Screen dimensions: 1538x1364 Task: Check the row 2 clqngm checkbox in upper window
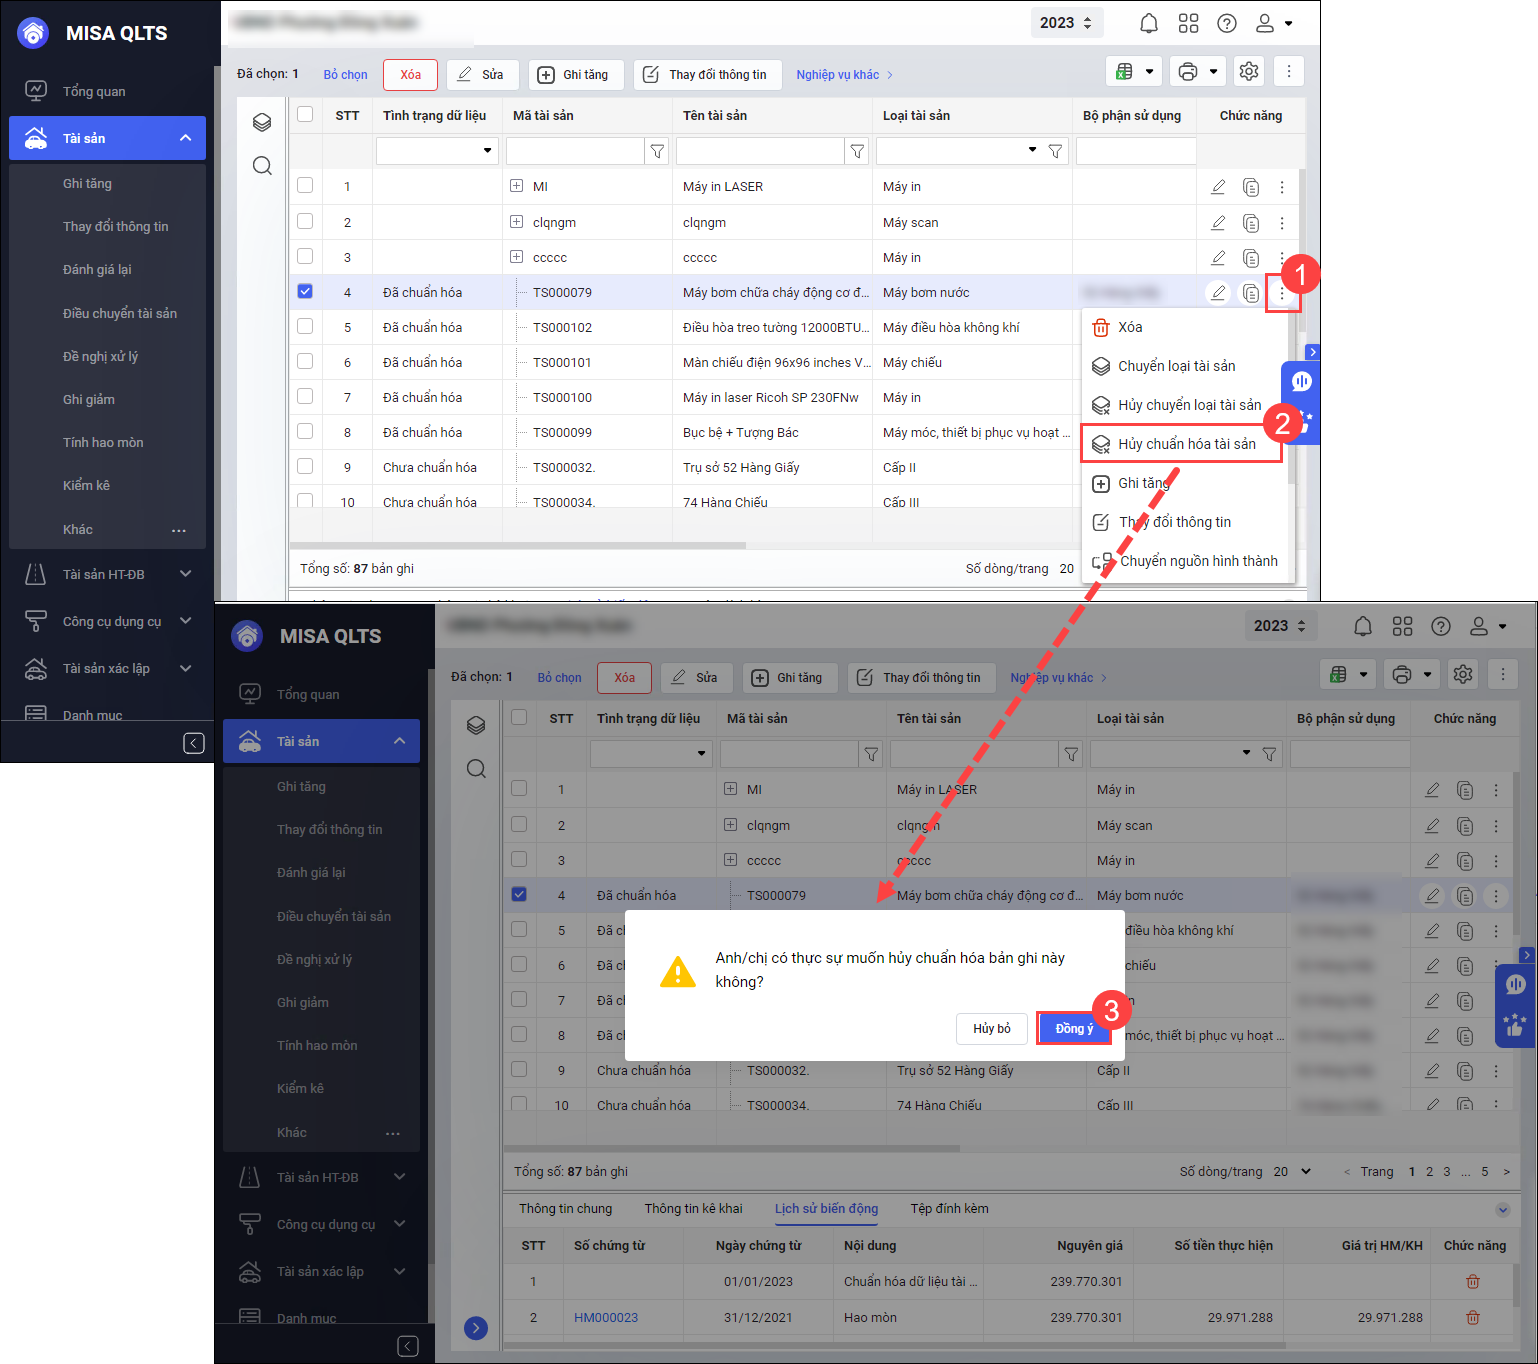pyautogui.click(x=305, y=221)
